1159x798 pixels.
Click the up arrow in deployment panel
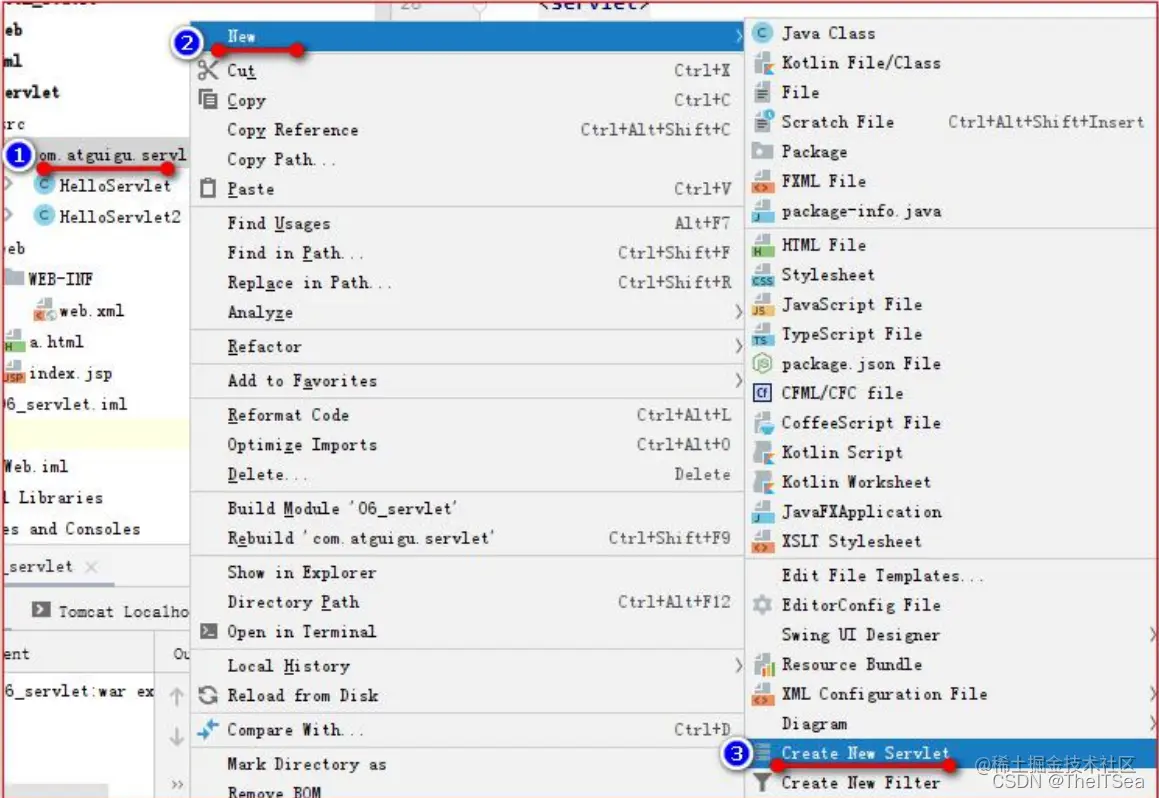click(176, 696)
